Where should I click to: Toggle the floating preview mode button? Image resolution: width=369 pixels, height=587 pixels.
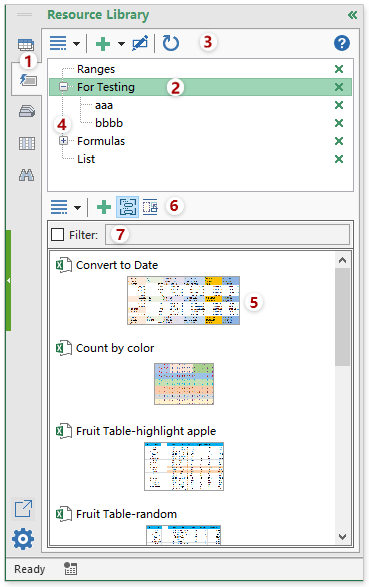[x=150, y=207]
